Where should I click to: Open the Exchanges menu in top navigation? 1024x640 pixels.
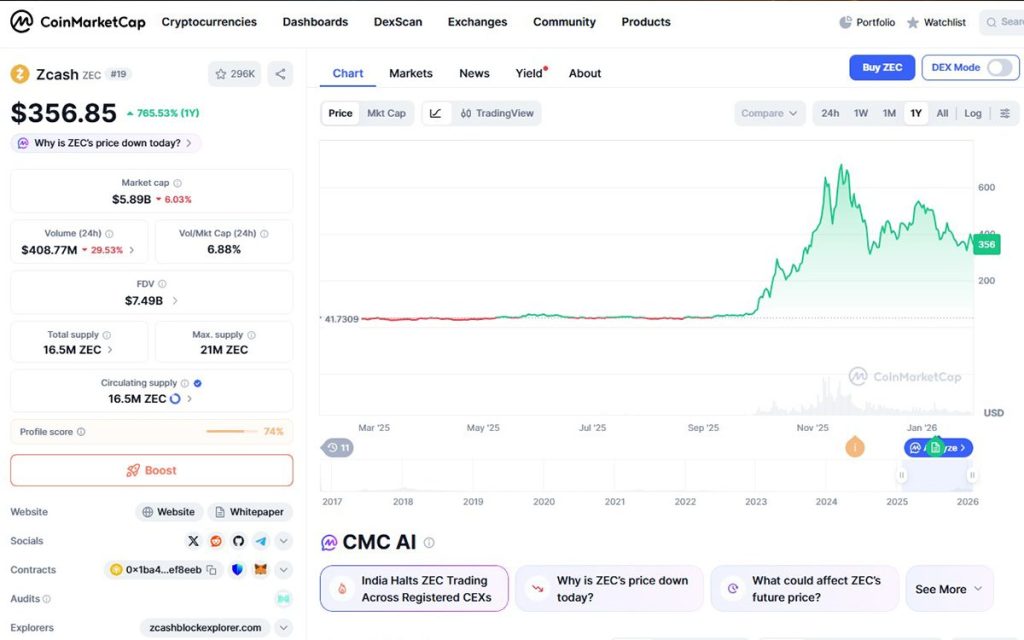pyautogui.click(x=477, y=22)
